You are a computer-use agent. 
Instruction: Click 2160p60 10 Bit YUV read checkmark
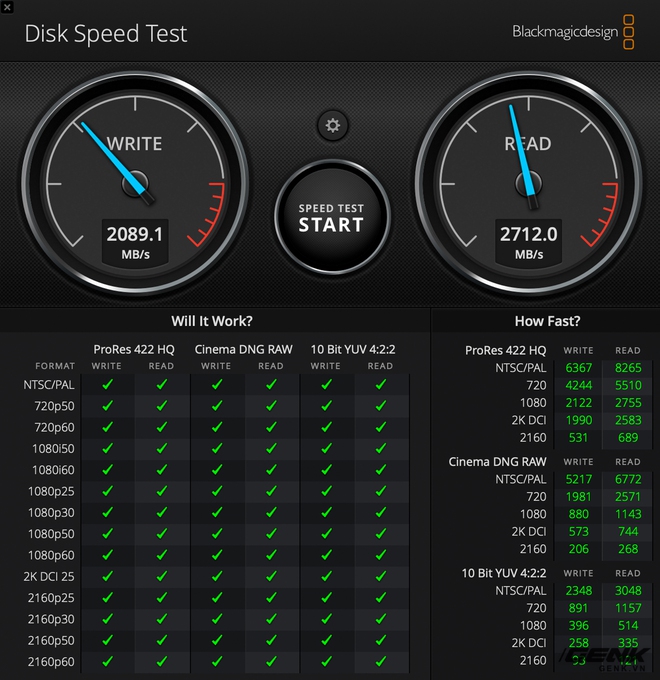(381, 661)
